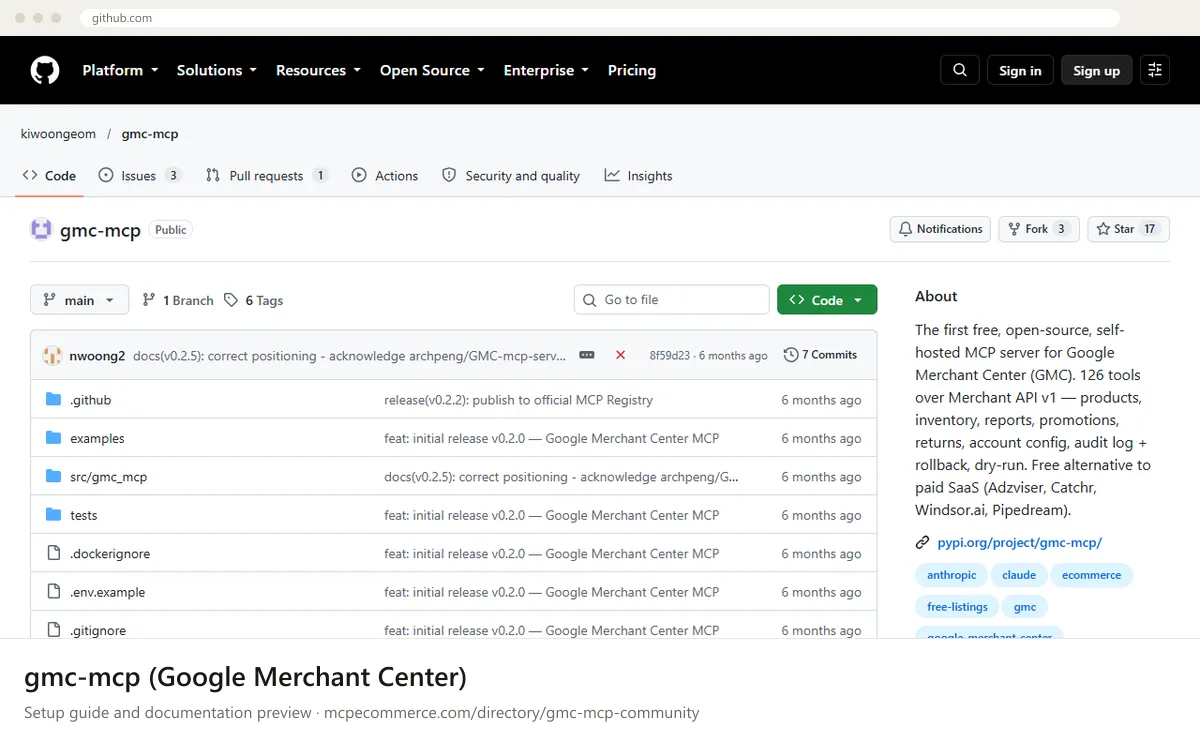Screen dimensions: 1200x750
Task: Open Solutions navigation dropdown
Action: [217, 70]
